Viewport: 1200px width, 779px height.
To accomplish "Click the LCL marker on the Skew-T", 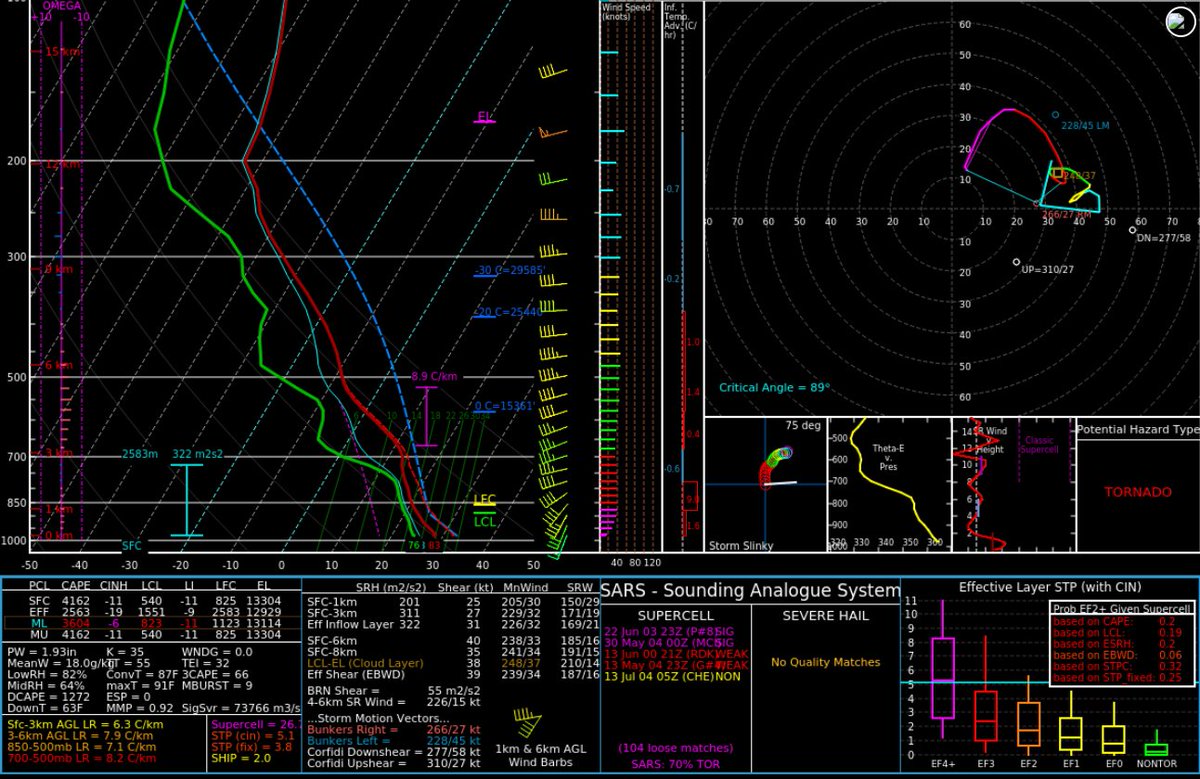I will [x=484, y=520].
